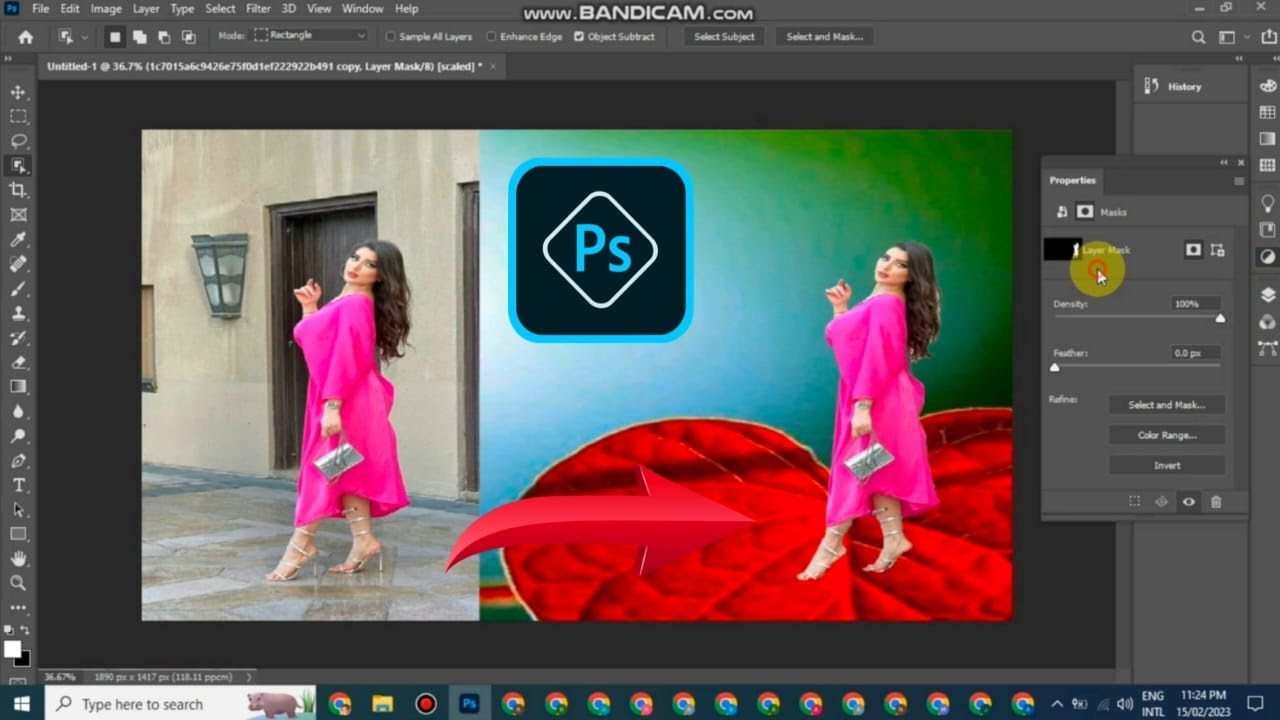1280x720 pixels.
Task: Delete the mask with the trash icon
Action: tap(1216, 502)
